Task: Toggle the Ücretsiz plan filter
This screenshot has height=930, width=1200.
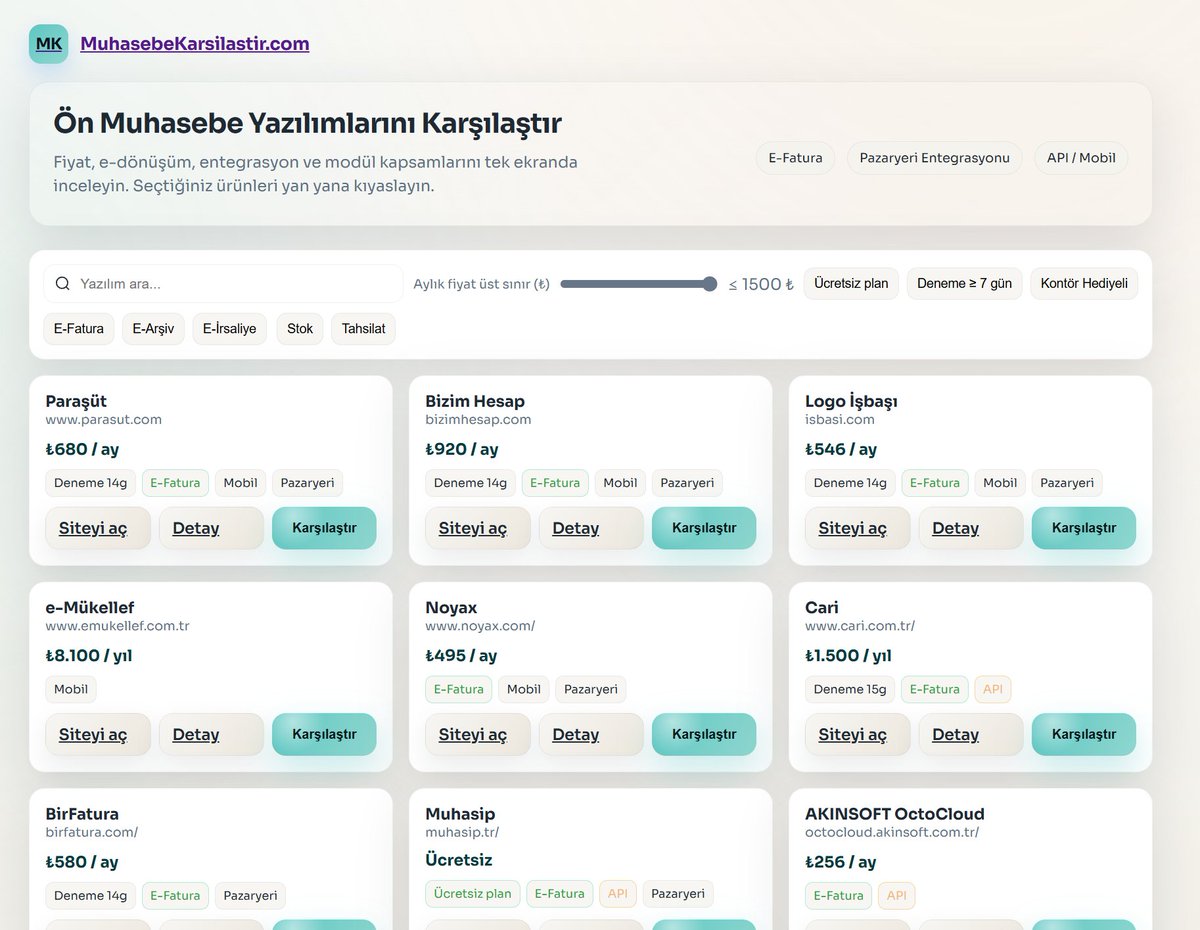Action: (851, 284)
